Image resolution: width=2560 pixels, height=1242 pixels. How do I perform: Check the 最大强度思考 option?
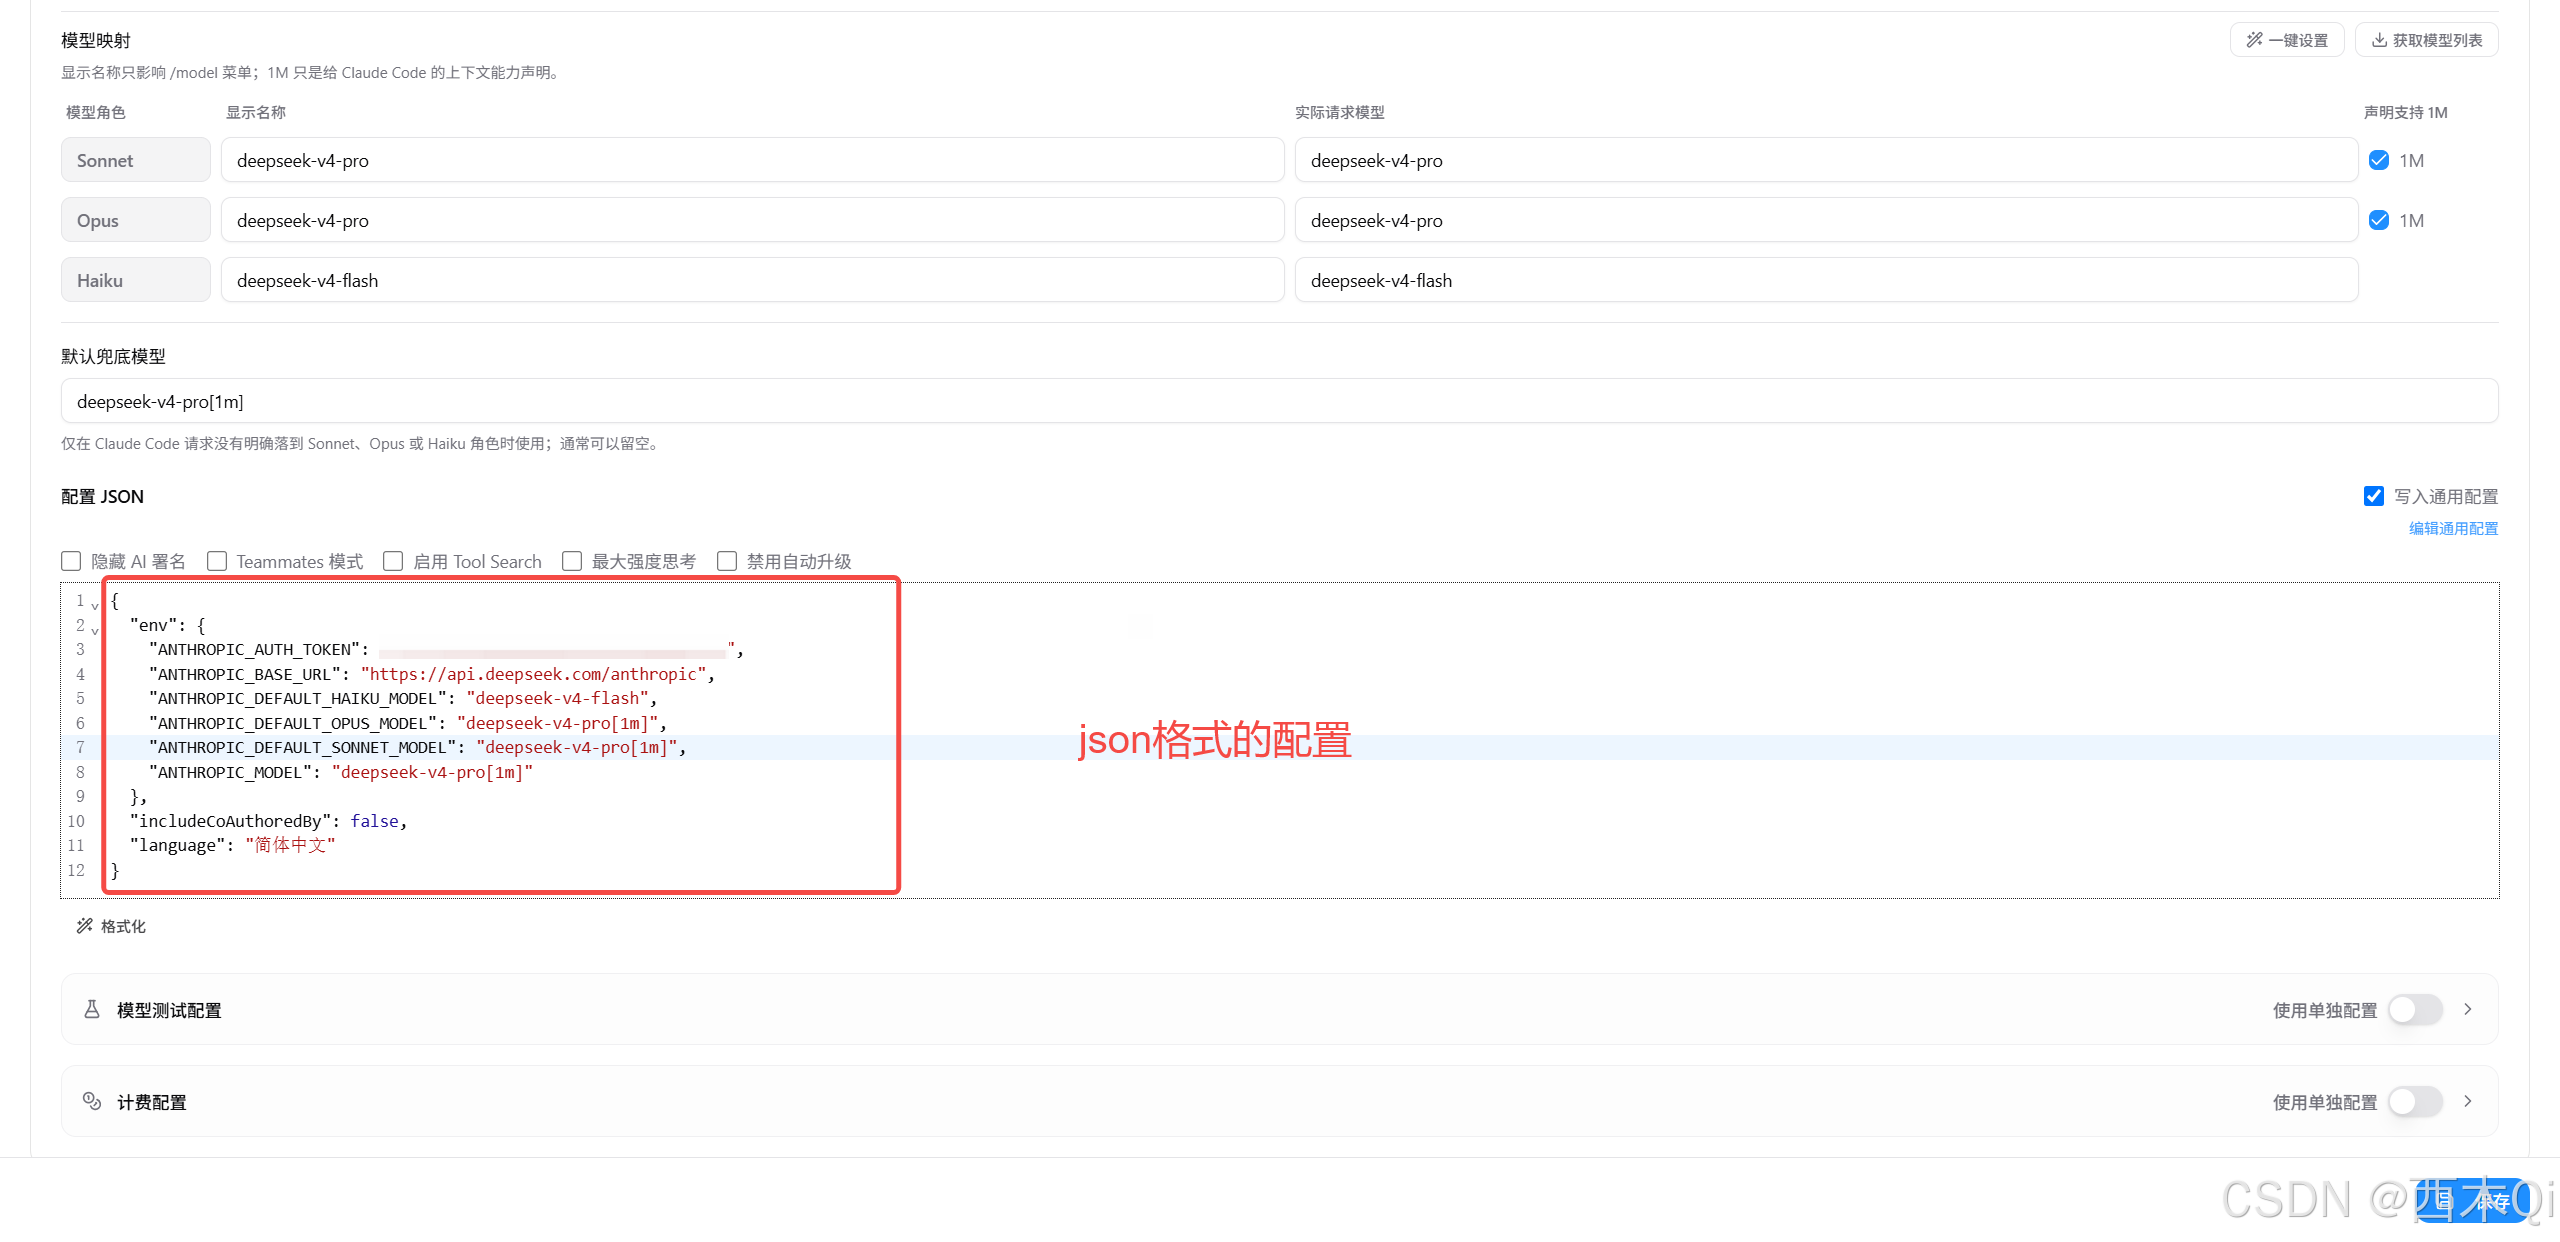572,561
